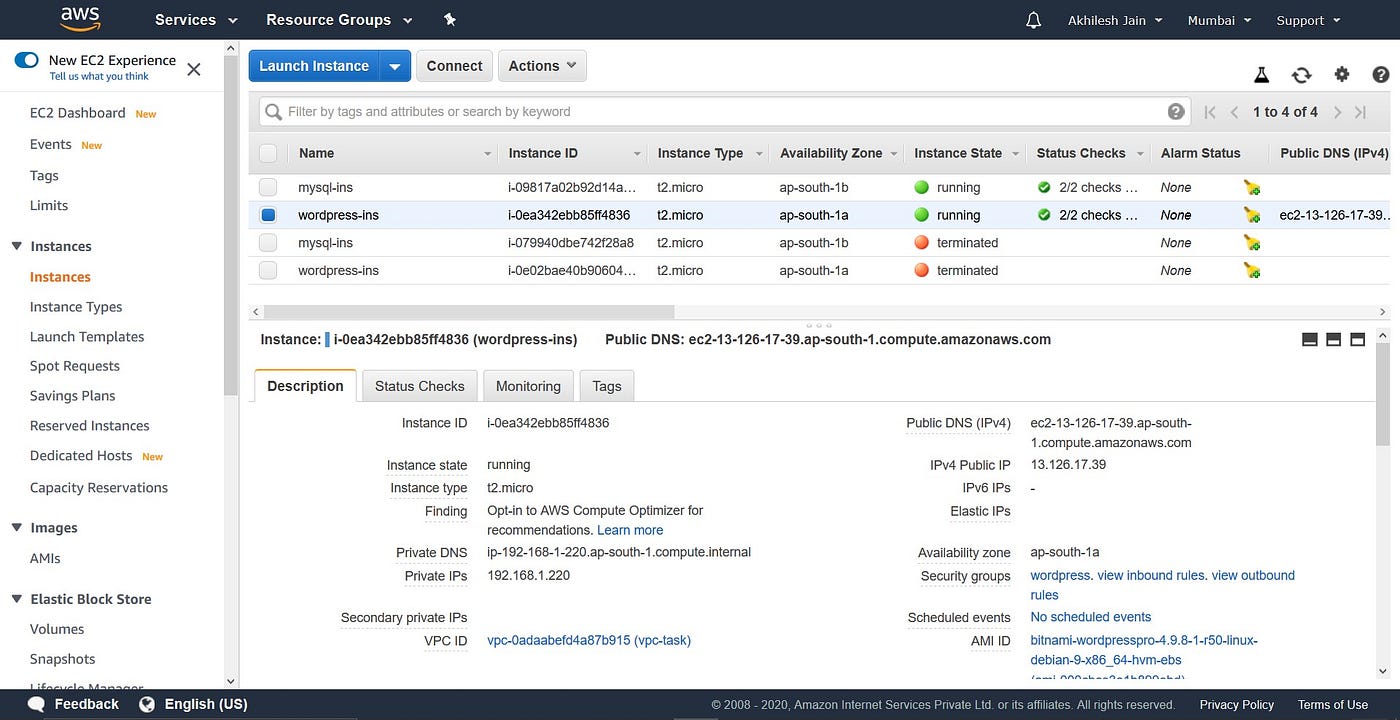Open the experiments flask icon
Screen dimensions: 1400x720
[1262, 75]
